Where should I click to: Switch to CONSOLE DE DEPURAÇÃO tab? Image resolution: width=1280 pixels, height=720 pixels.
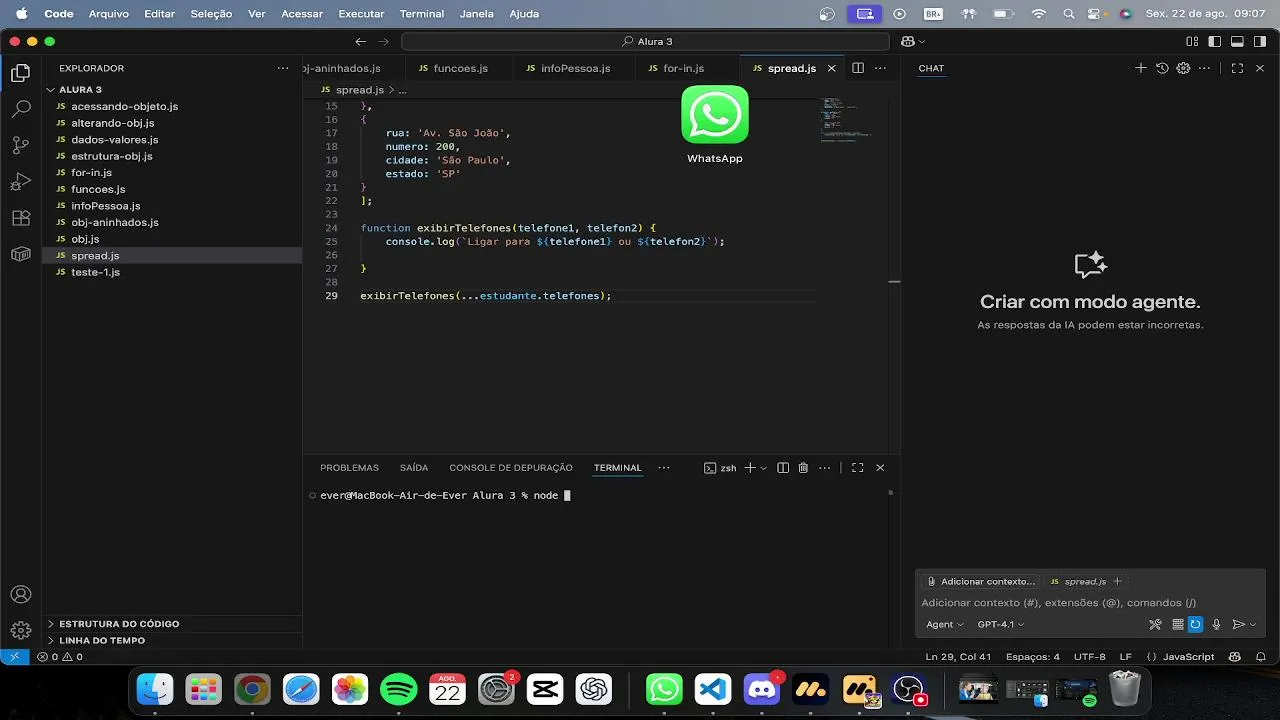click(511, 468)
